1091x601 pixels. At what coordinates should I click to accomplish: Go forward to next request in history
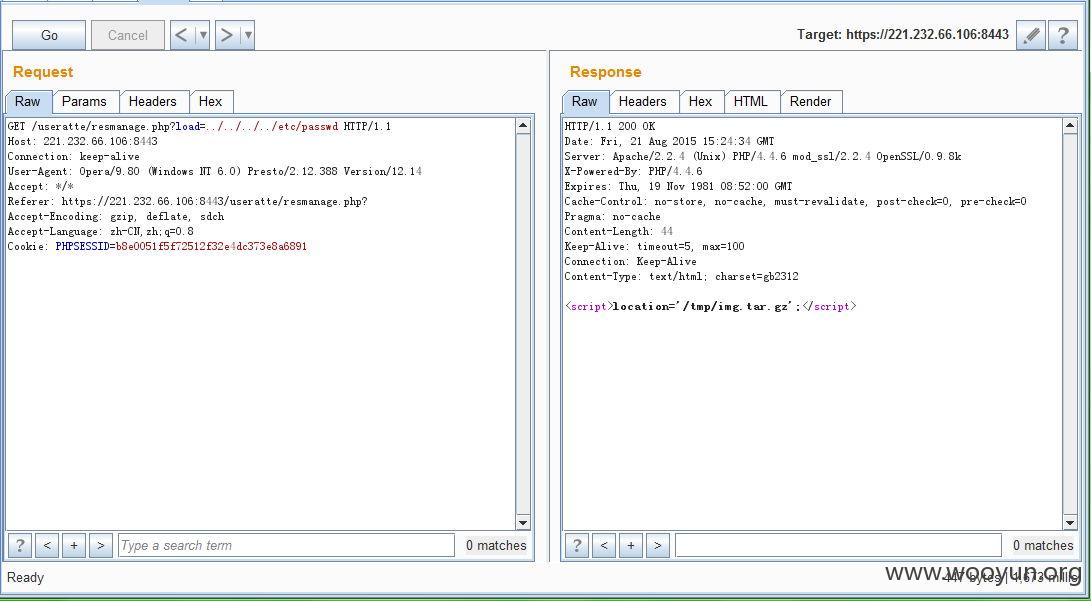pos(227,35)
